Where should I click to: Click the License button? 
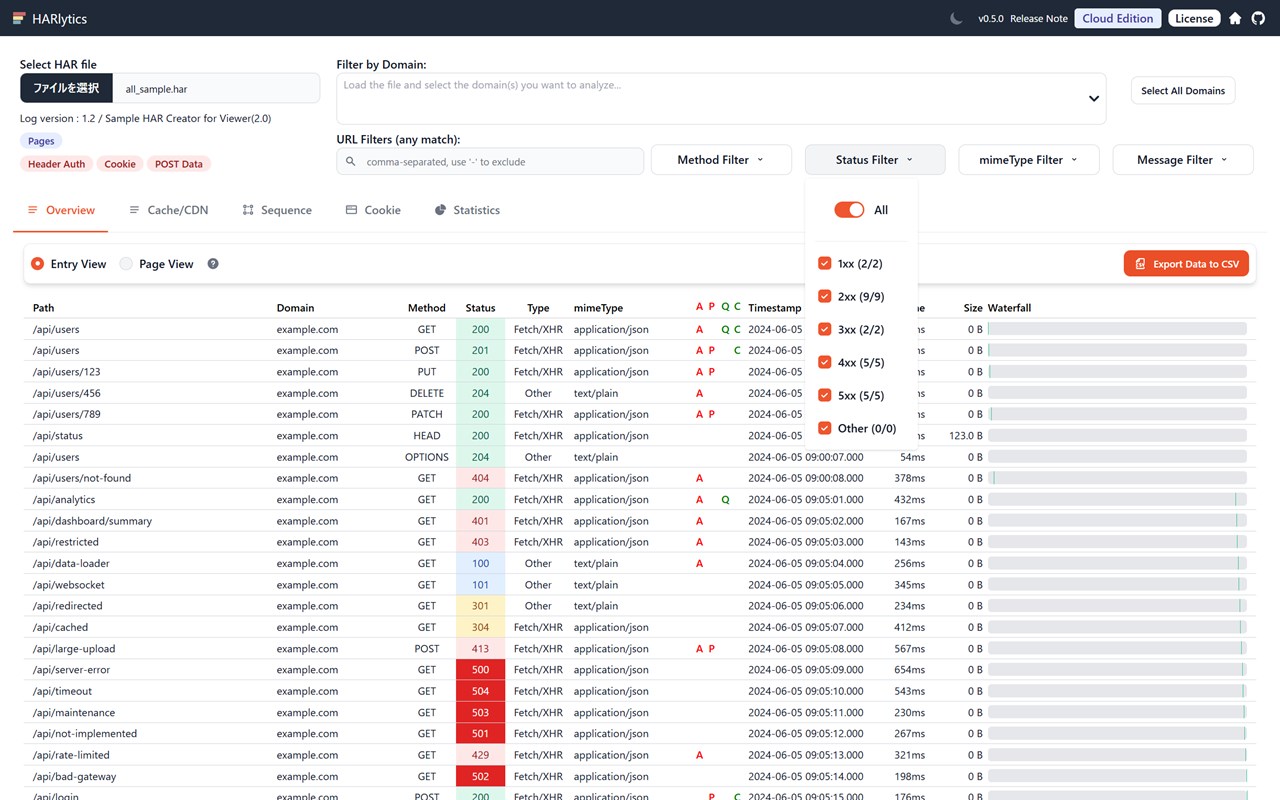click(1194, 18)
